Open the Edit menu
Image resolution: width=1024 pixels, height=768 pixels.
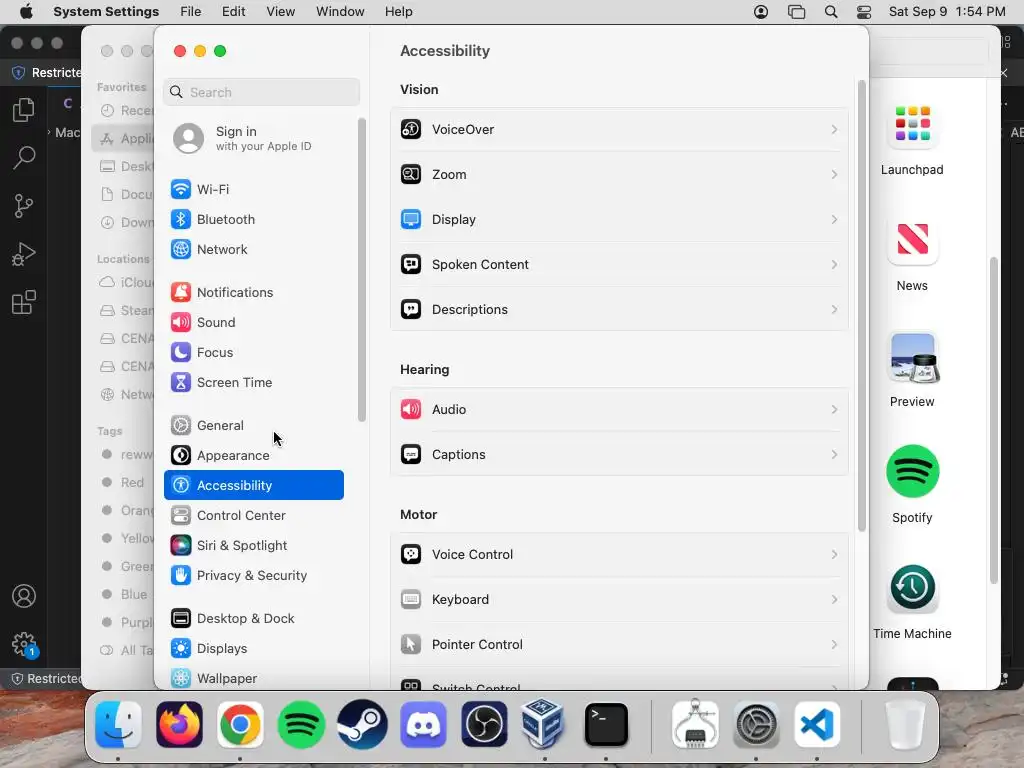(x=233, y=12)
